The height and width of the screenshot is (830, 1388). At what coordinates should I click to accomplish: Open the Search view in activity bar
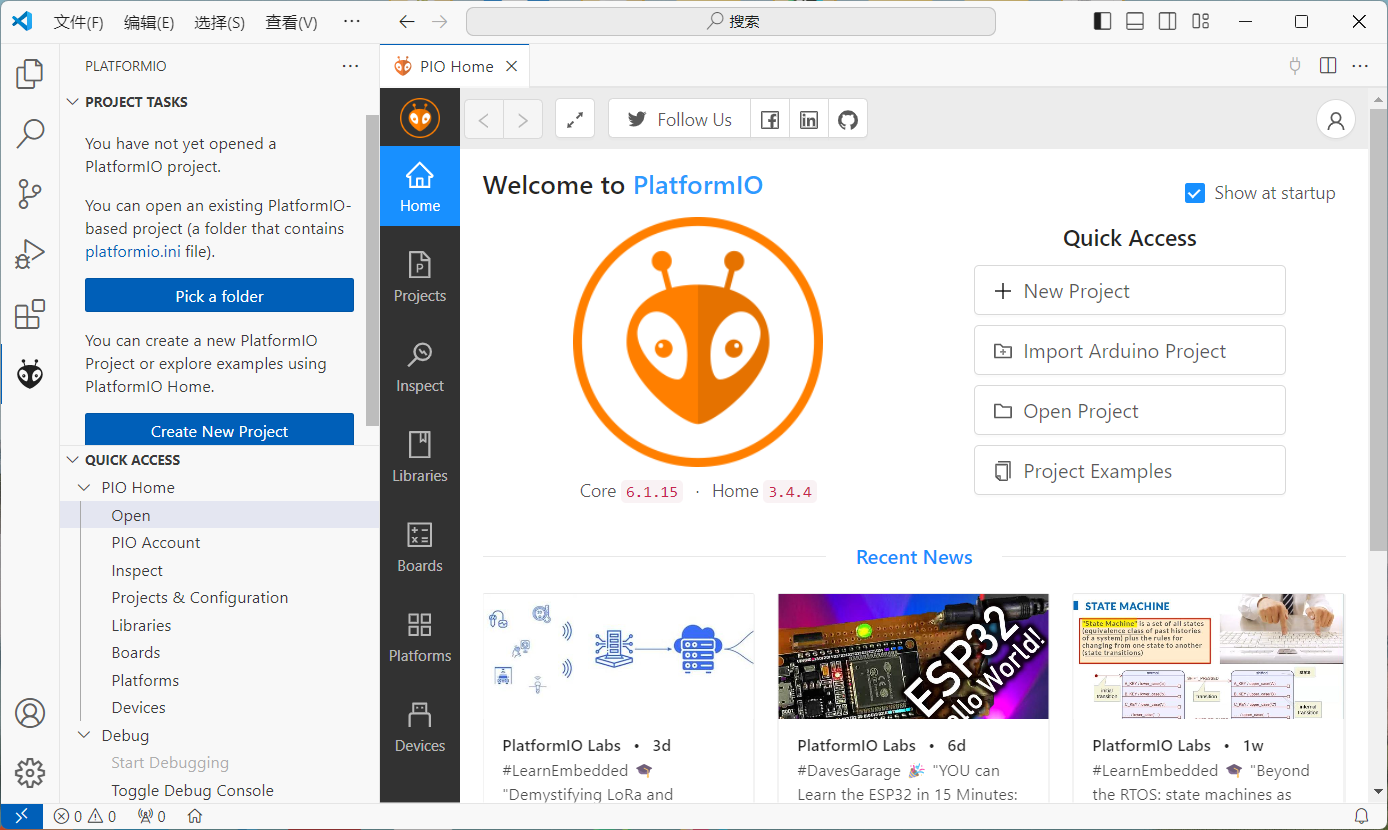[x=30, y=133]
